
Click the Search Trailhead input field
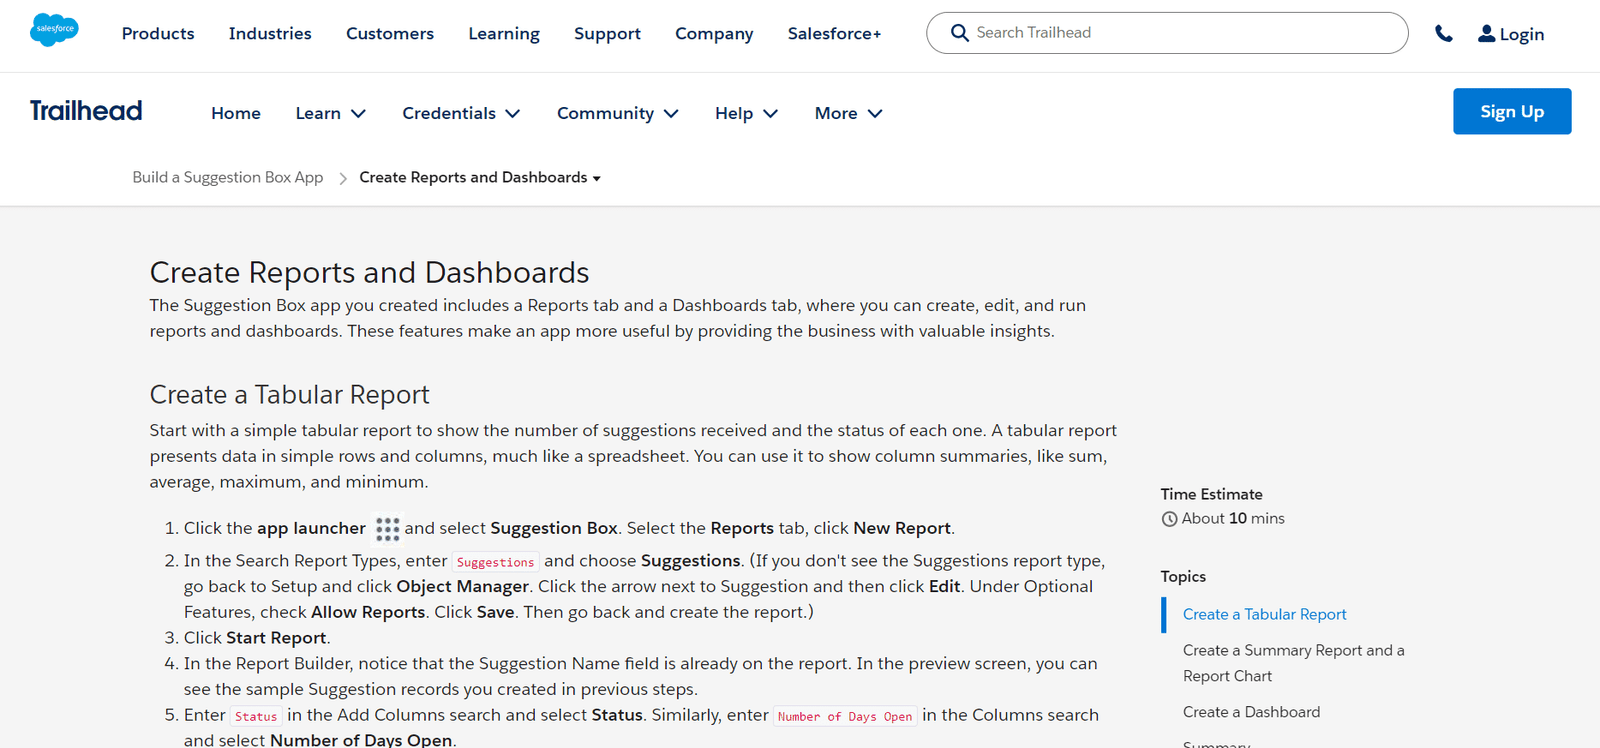pyautogui.click(x=1180, y=33)
